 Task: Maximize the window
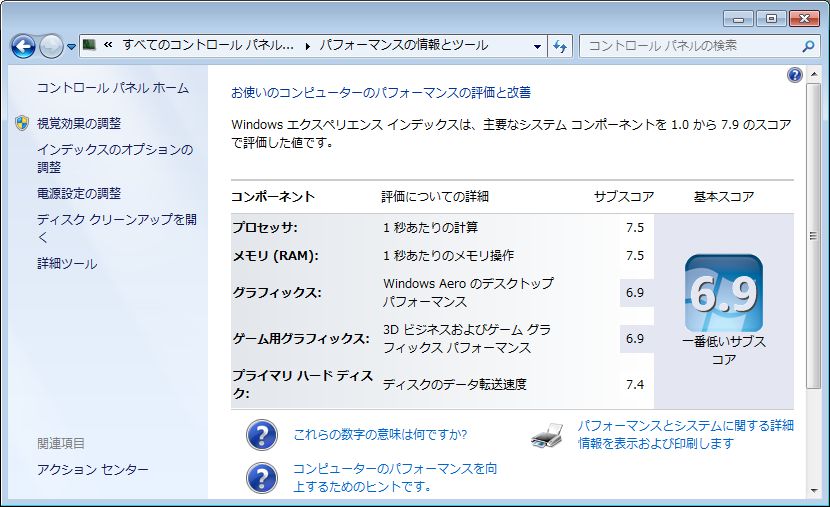(x=771, y=19)
